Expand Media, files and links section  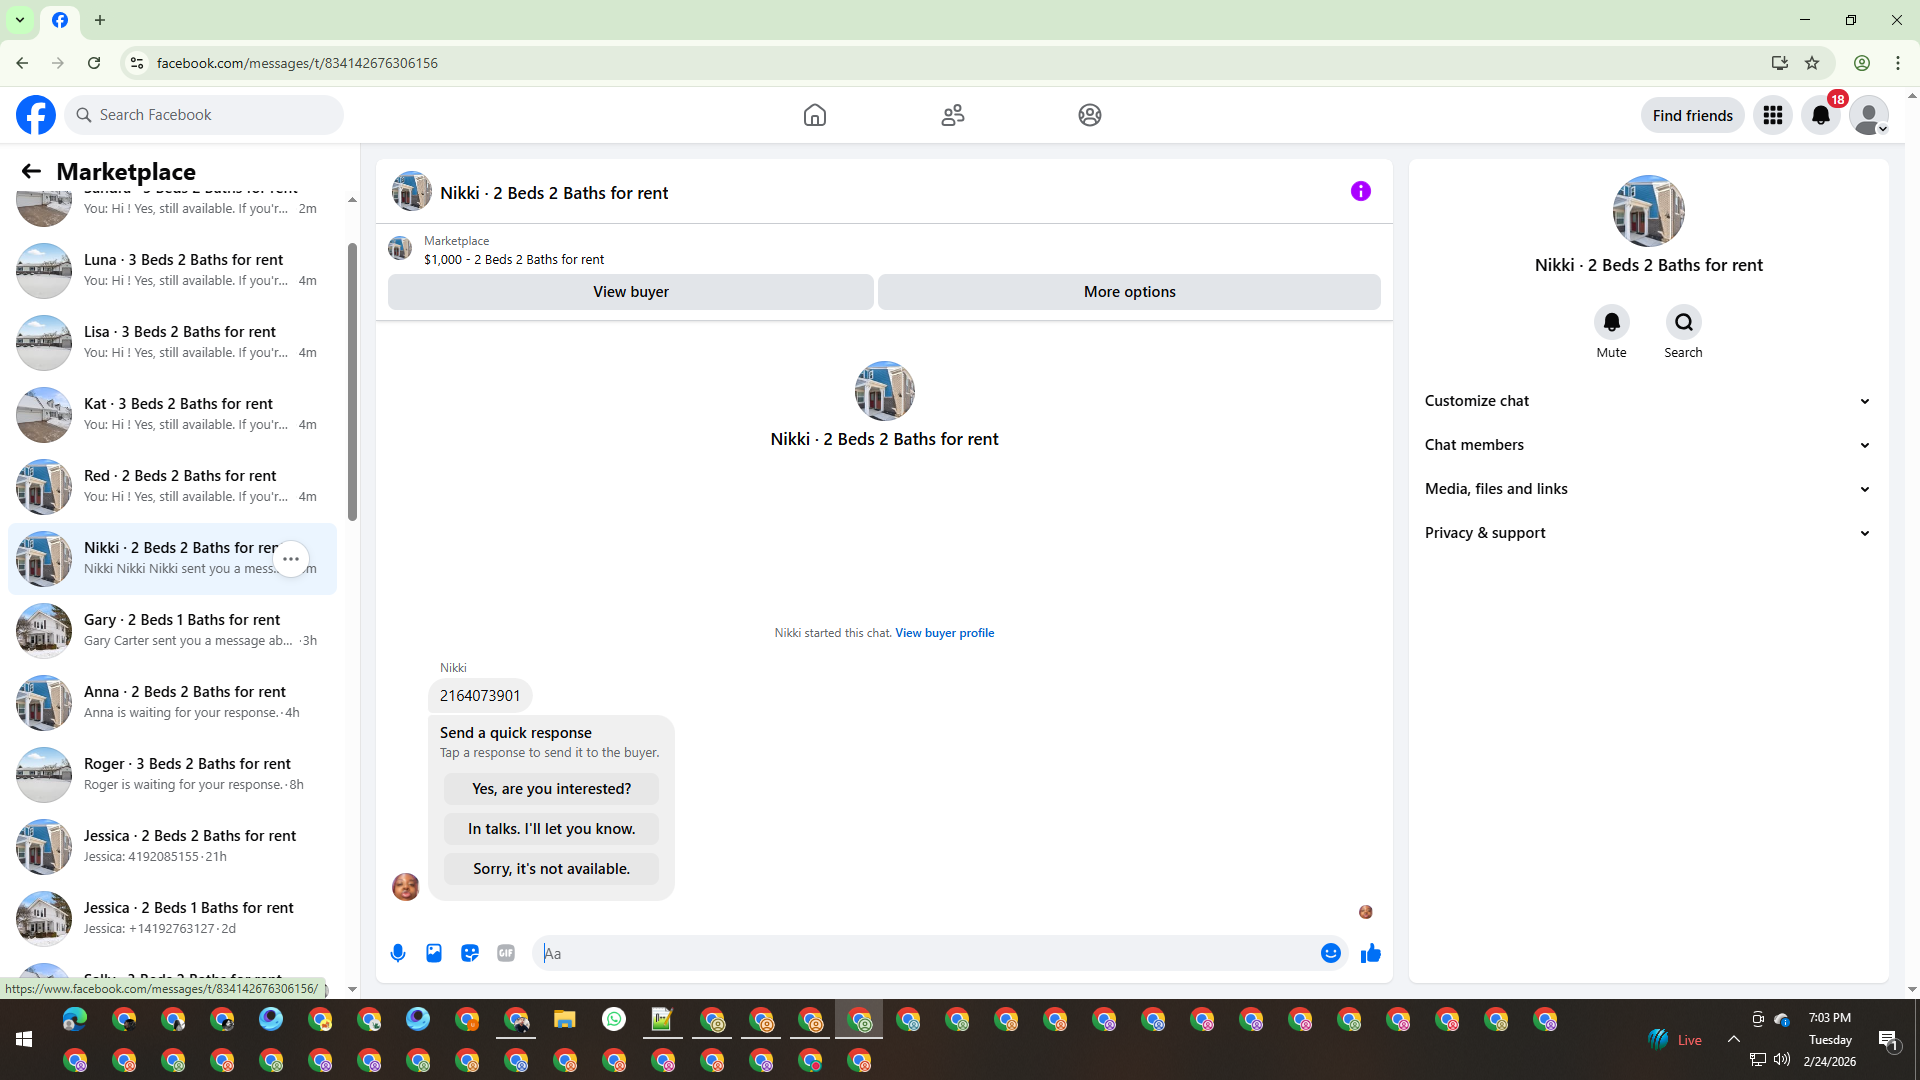(x=1647, y=489)
